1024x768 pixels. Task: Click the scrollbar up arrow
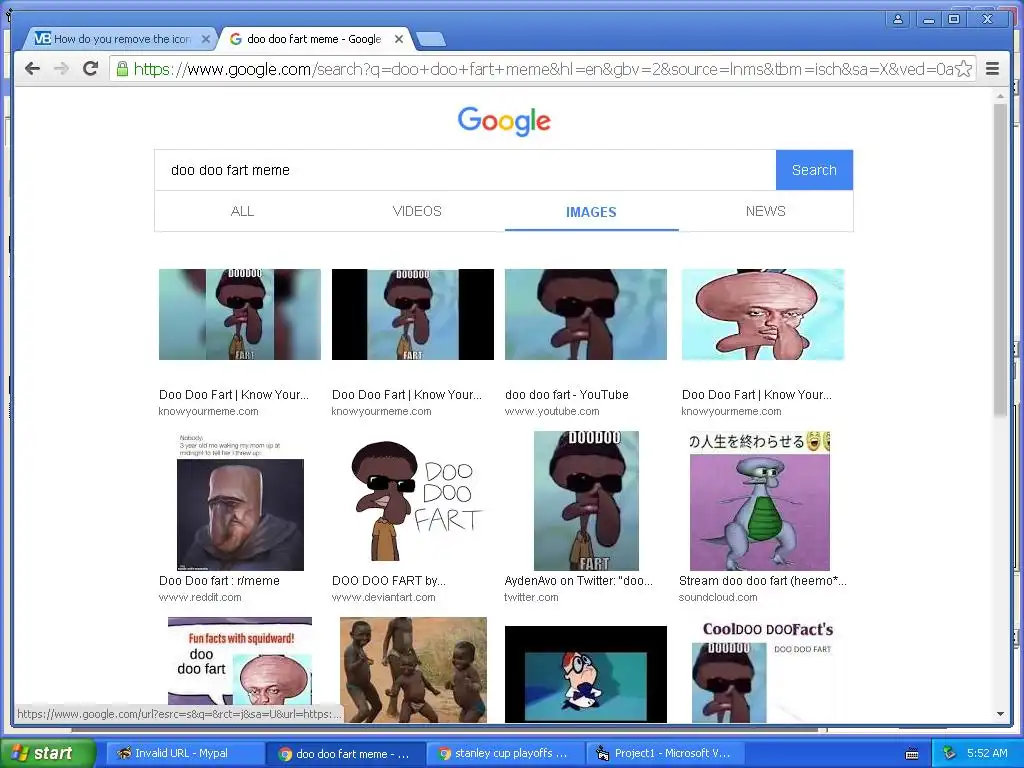click(1000, 96)
